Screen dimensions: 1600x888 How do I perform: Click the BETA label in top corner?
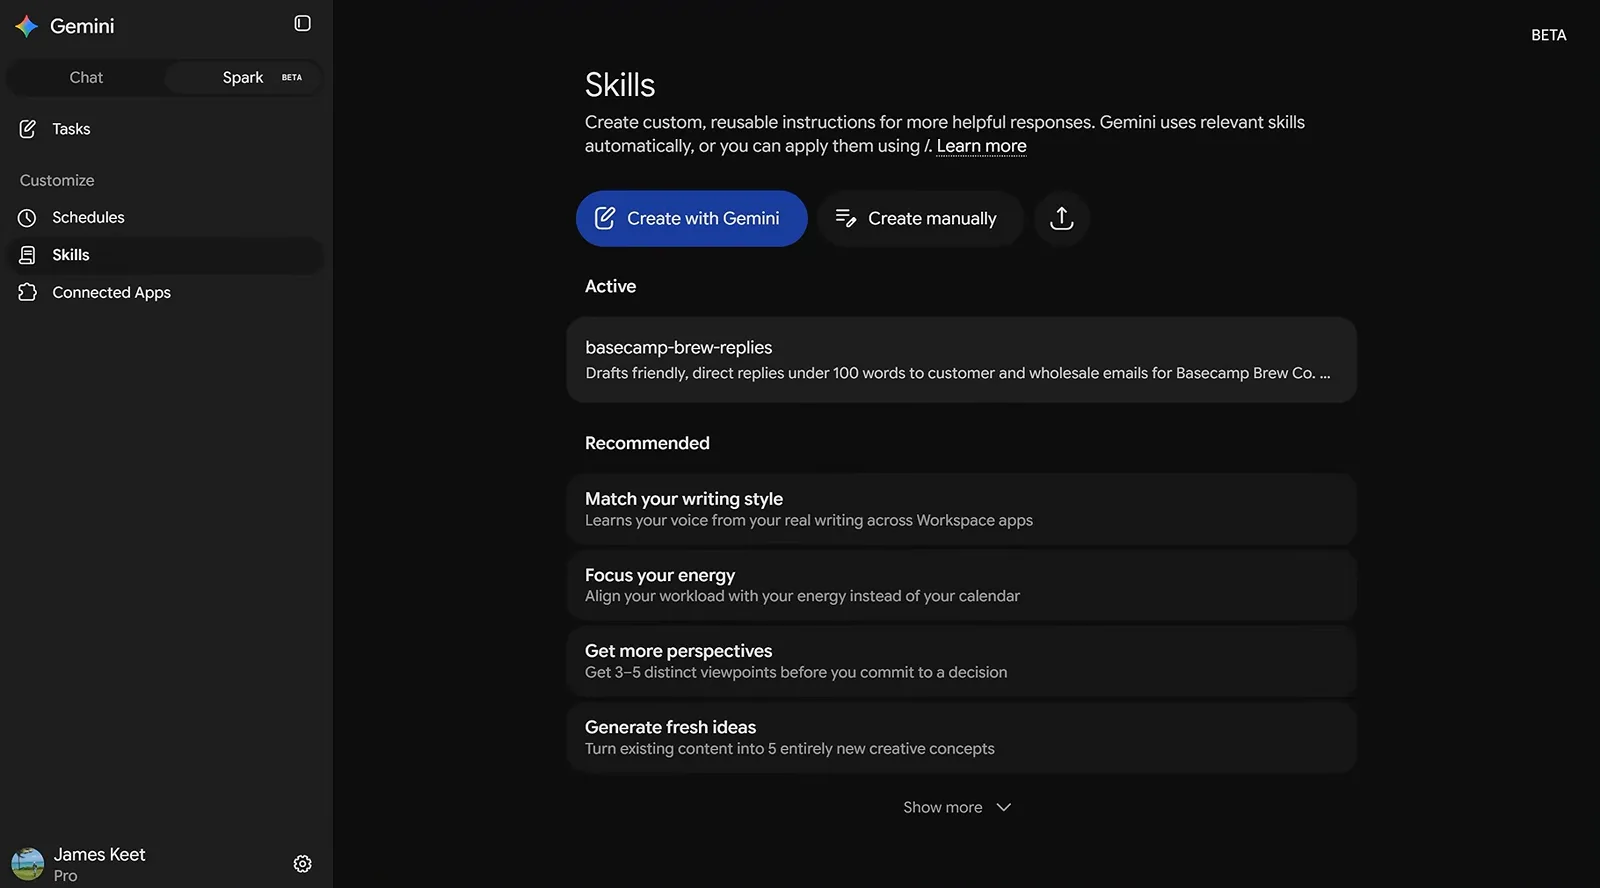click(1548, 35)
